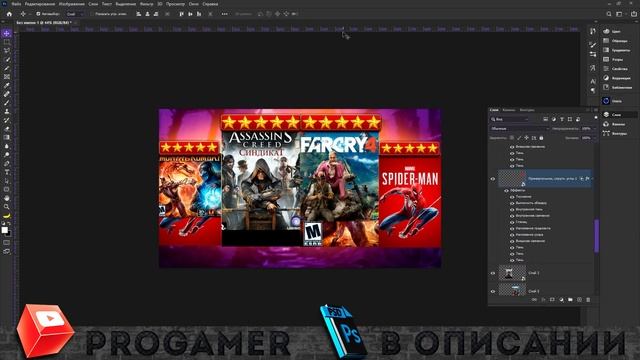The image size is (640, 360).
Task: Switch to the Контуры tab in Layers panel
Action: tap(527, 110)
